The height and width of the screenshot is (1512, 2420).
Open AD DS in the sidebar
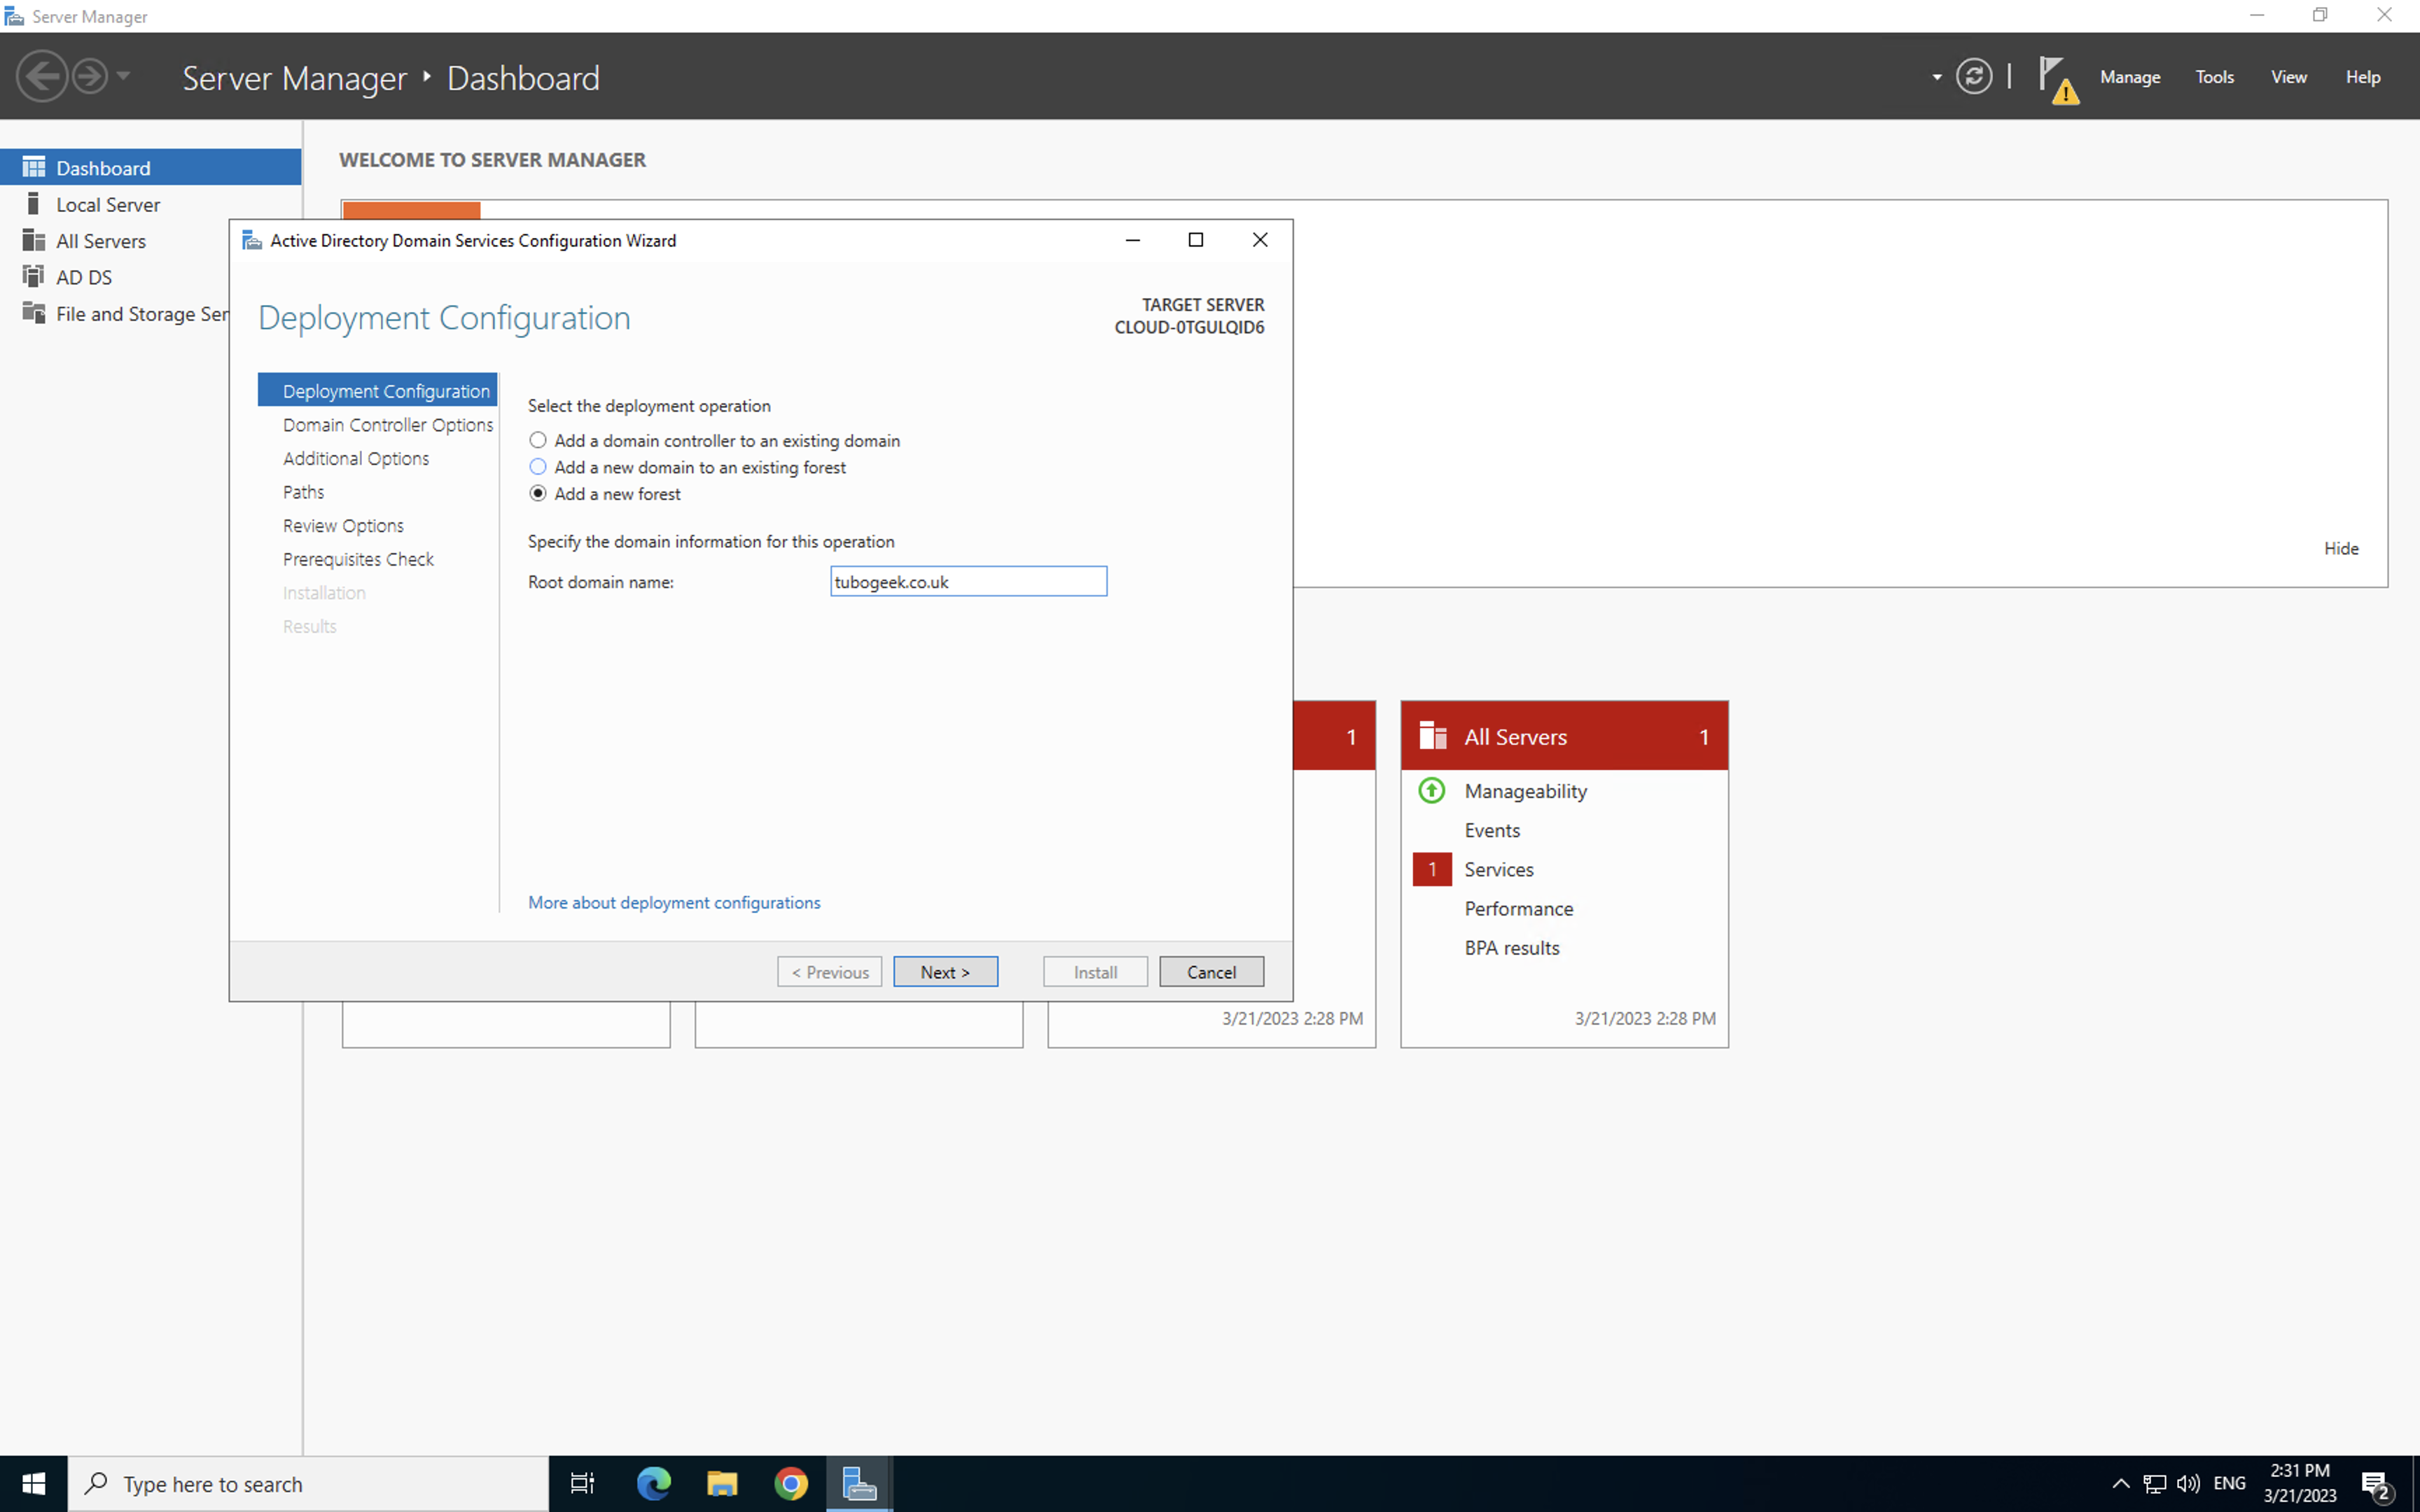[x=115, y=277]
